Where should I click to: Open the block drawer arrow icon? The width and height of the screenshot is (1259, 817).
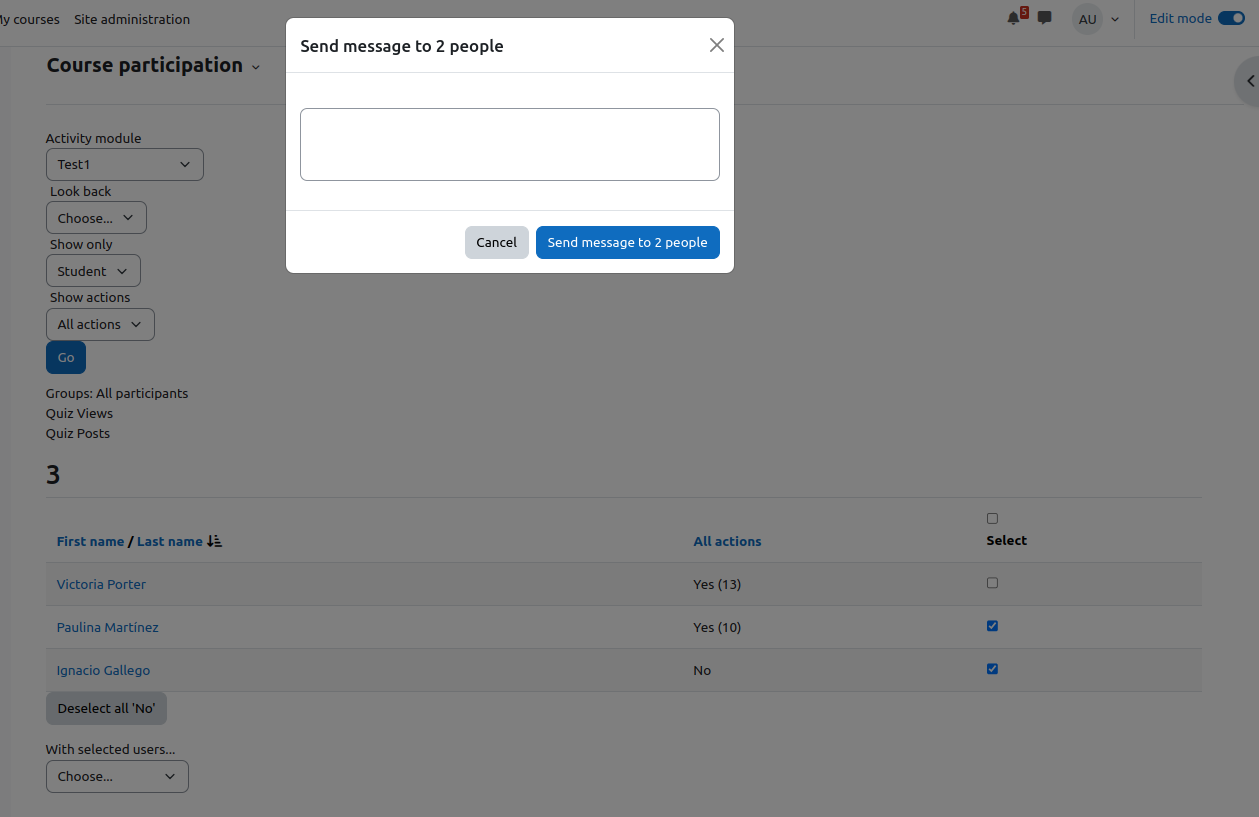tap(1249, 81)
